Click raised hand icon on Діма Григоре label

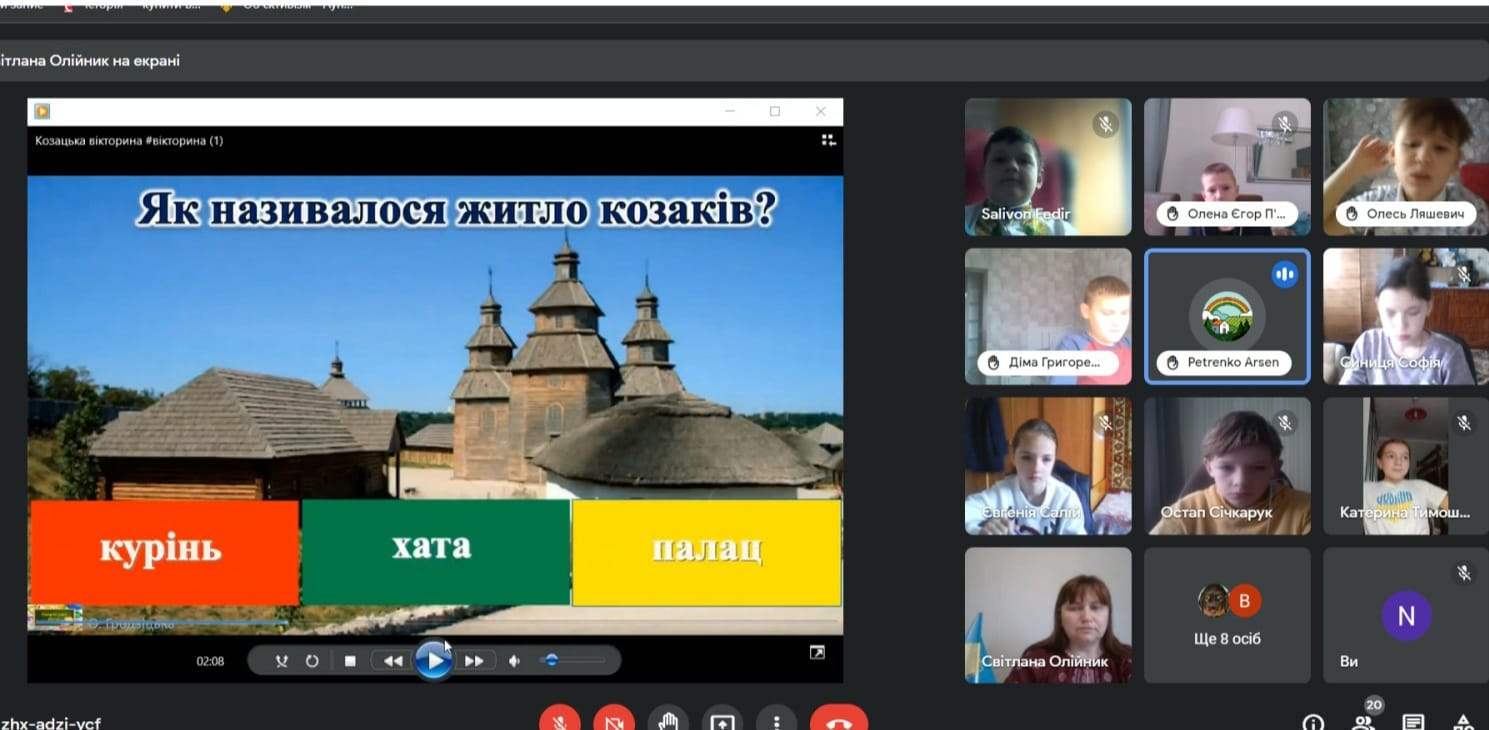pyautogui.click(x=993, y=363)
